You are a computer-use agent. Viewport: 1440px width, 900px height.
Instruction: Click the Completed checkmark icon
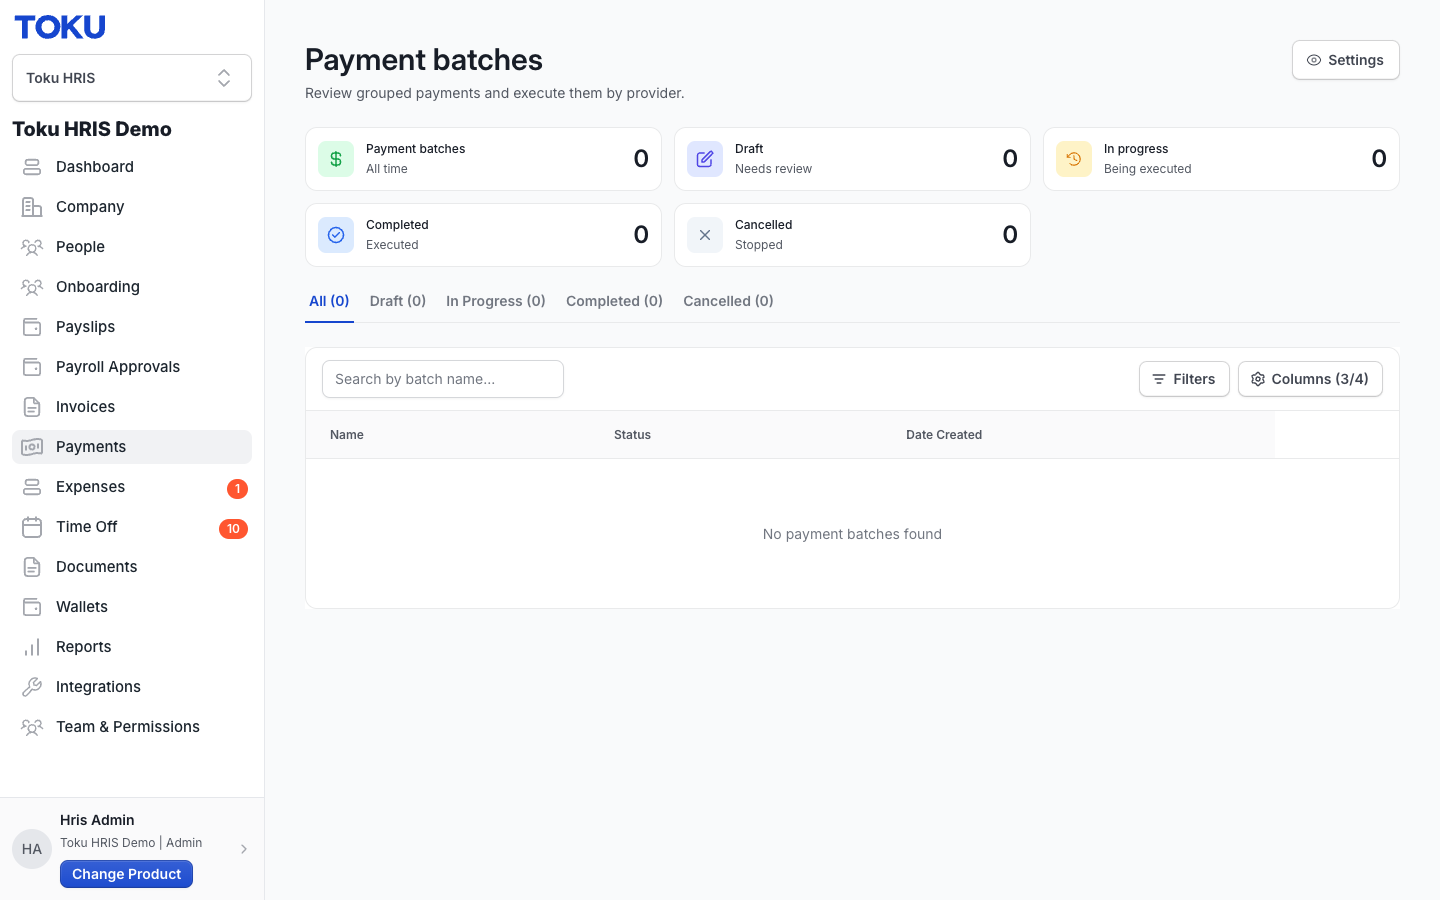tap(336, 235)
